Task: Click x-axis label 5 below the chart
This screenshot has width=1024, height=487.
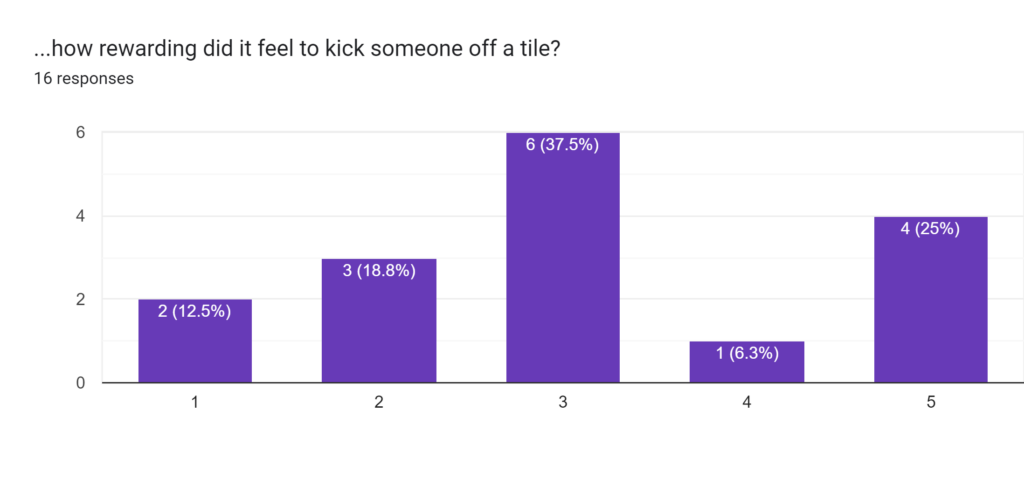Action: pyautogui.click(x=931, y=401)
